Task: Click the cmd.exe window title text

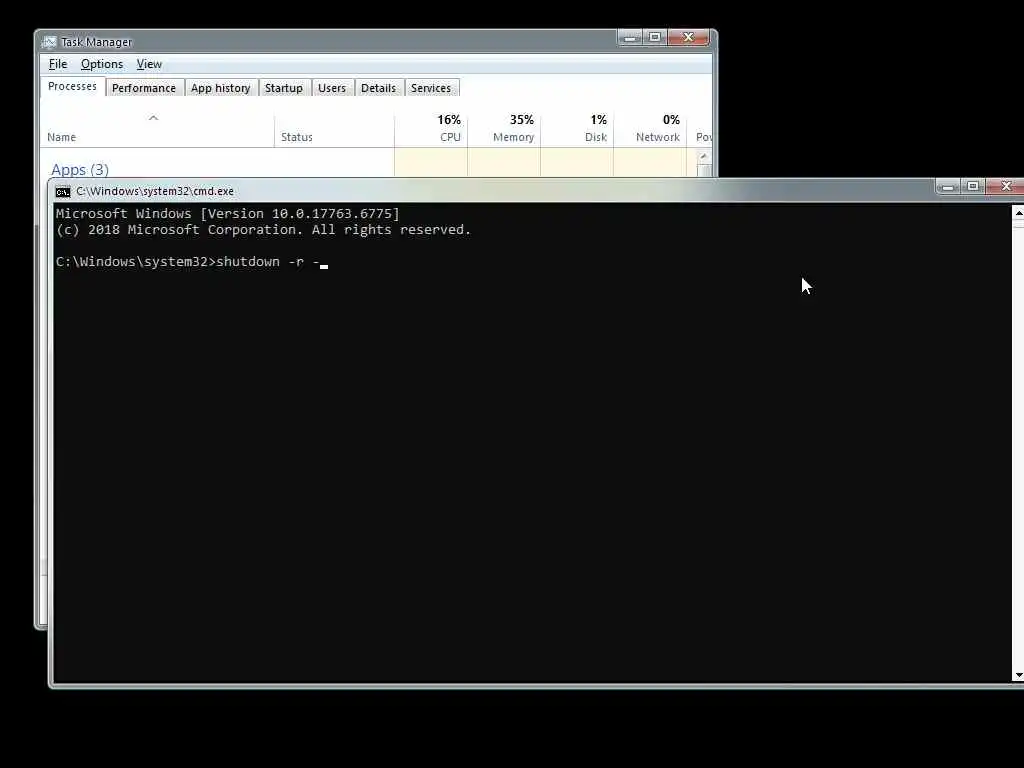Action: (155, 191)
